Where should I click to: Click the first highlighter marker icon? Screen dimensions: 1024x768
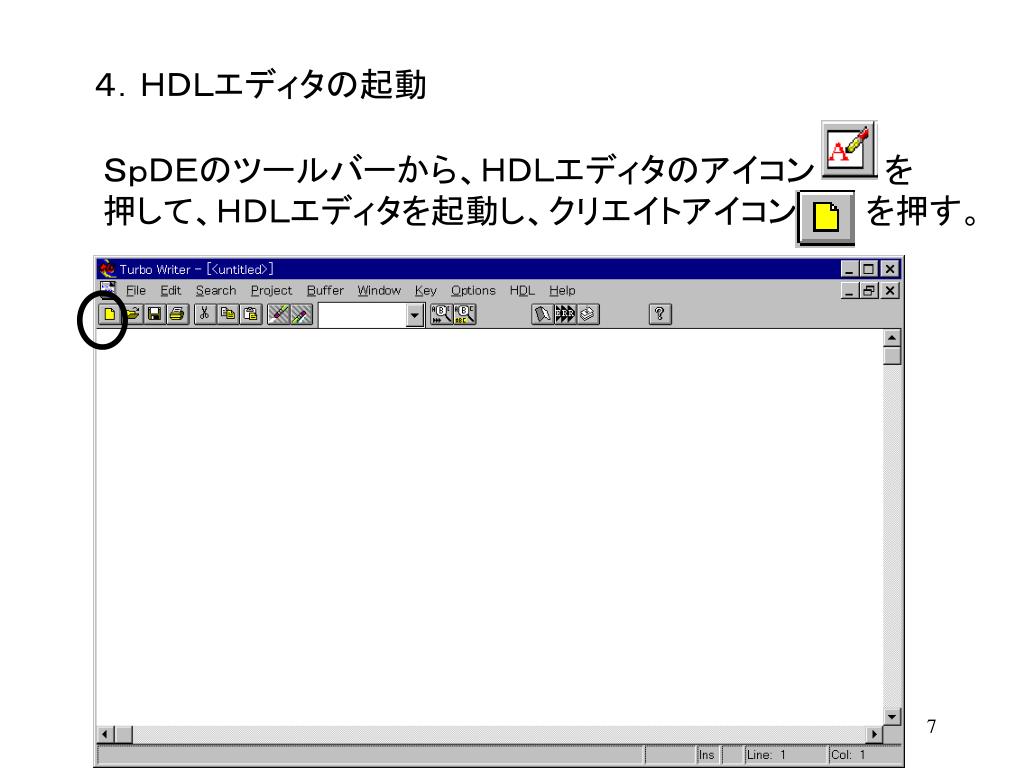click(x=278, y=315)
